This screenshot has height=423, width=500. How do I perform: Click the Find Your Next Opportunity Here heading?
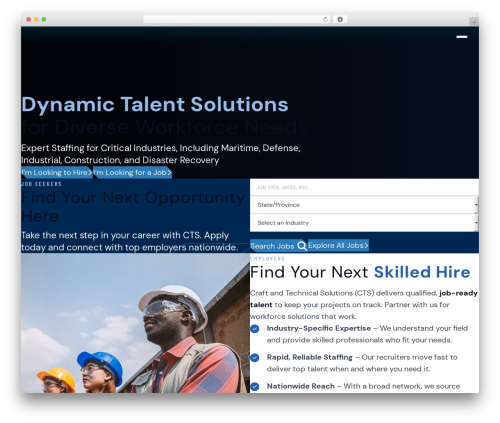pyautogui.click(x=133, y=207)
